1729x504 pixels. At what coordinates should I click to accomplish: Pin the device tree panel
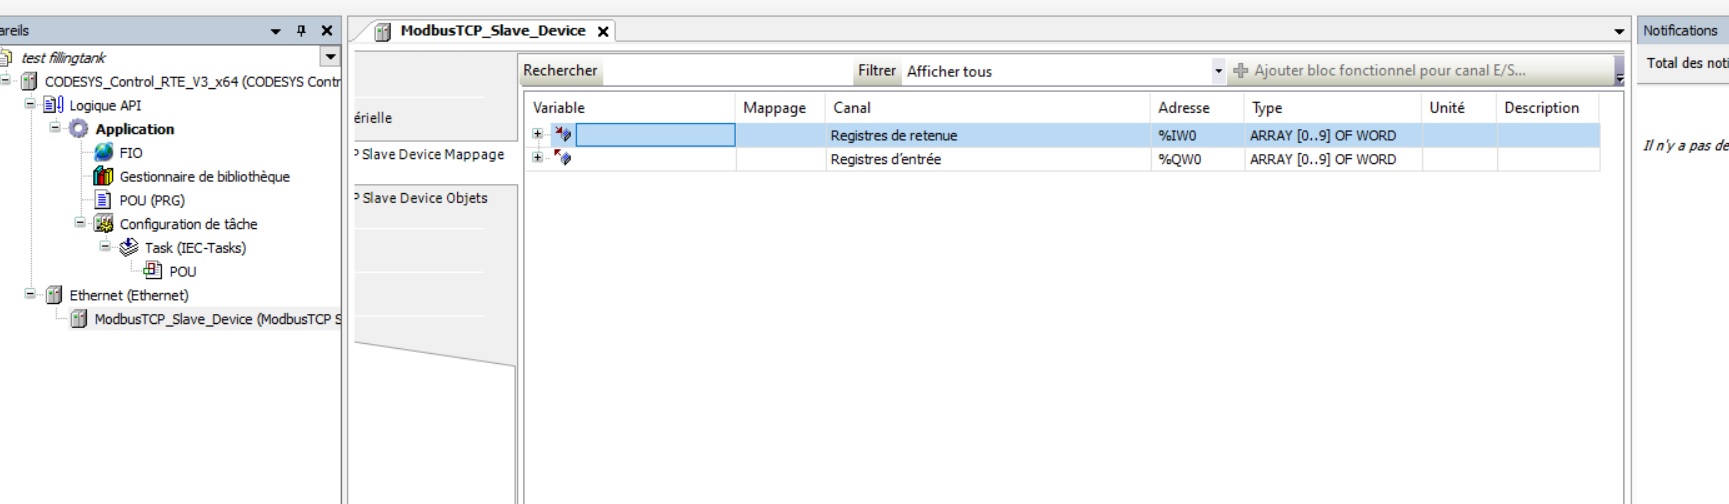301,31
